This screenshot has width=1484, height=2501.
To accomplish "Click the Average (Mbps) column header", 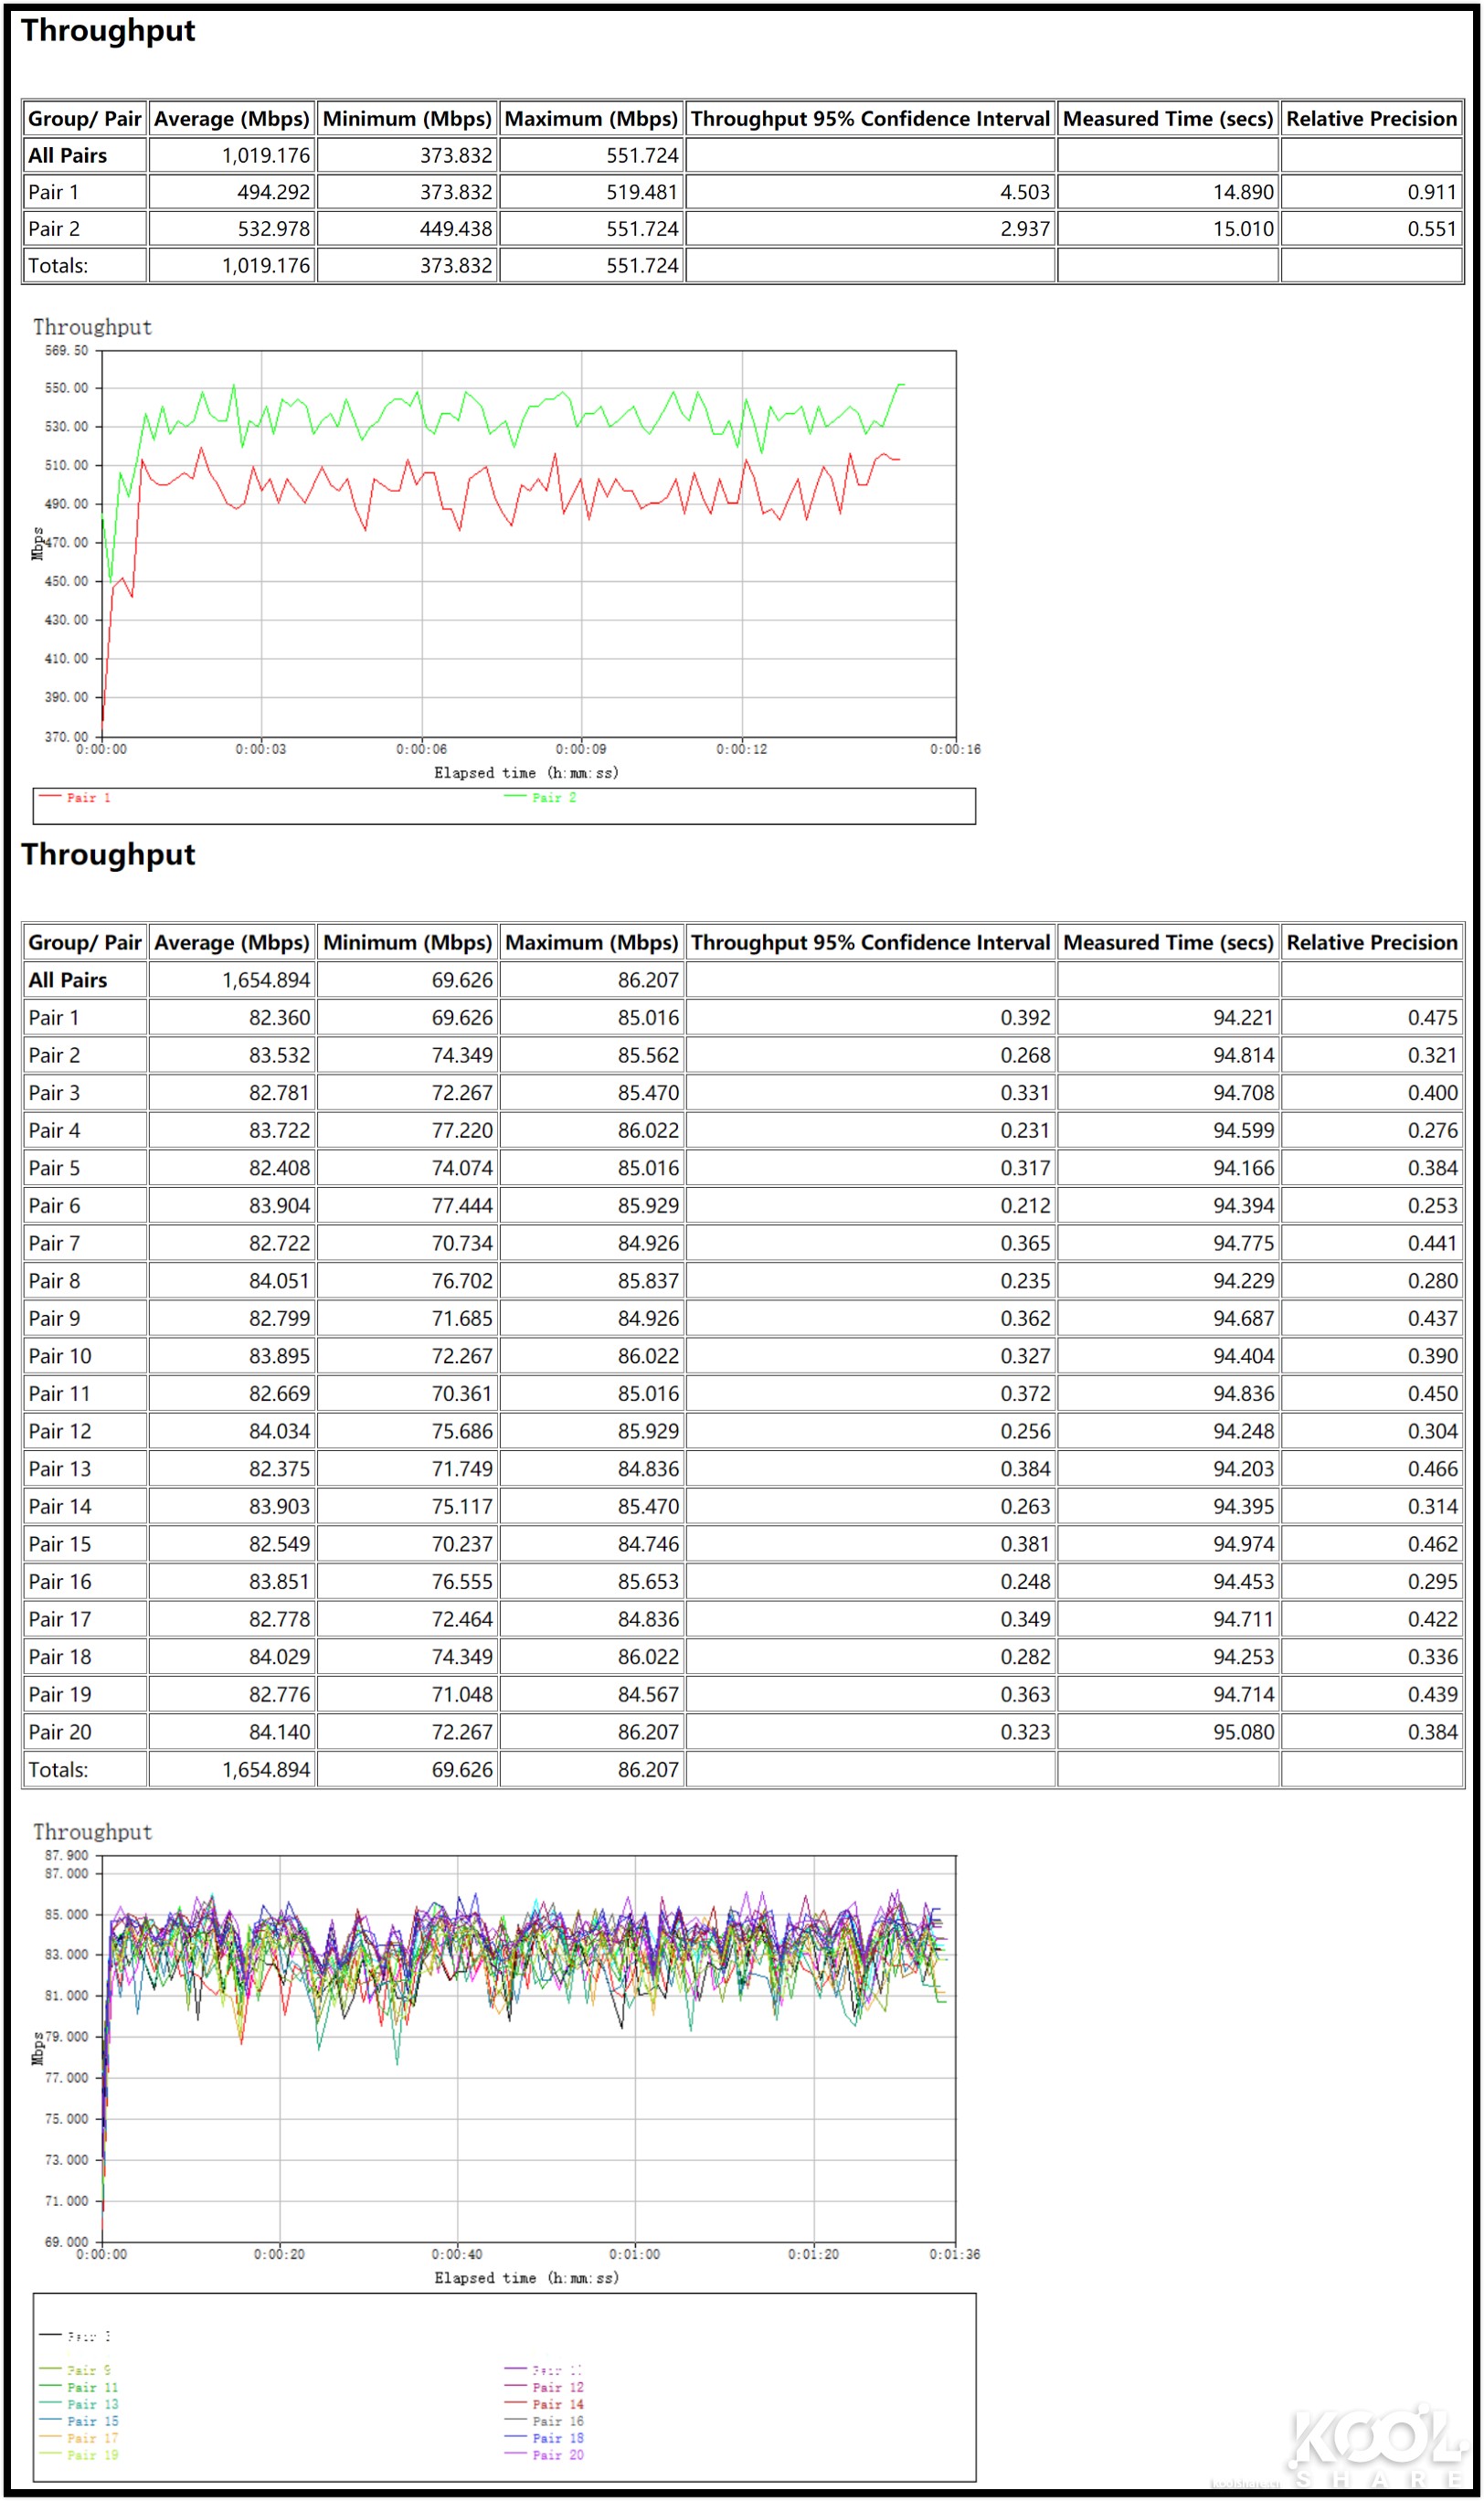I will click(x=230, y=118).
